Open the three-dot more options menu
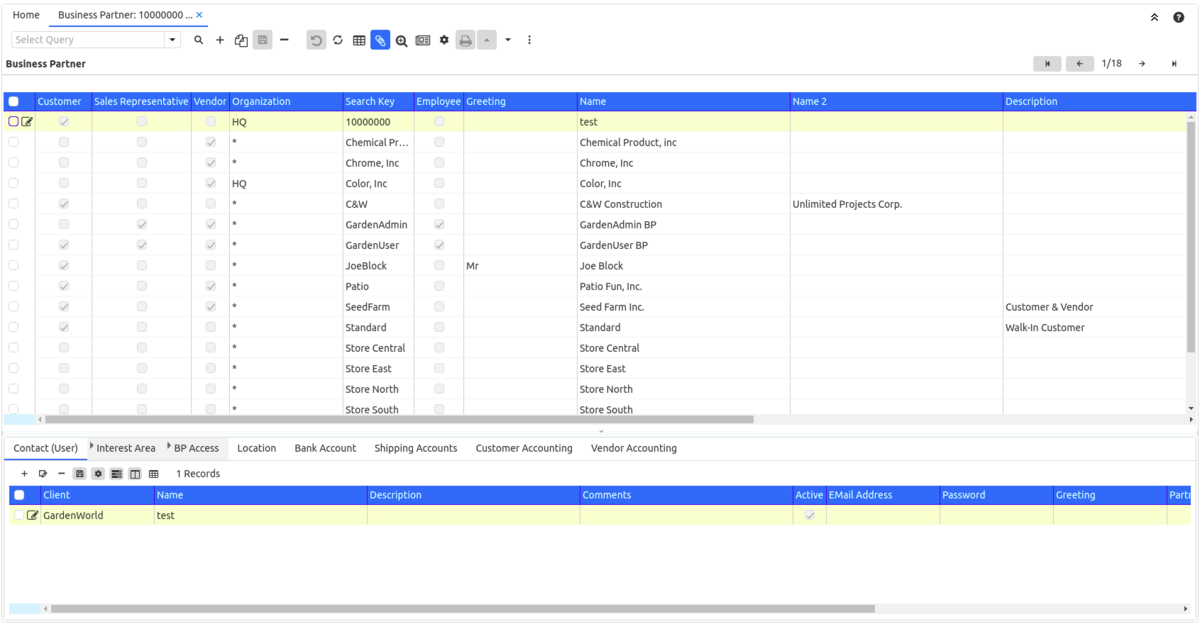 [529, 40]
